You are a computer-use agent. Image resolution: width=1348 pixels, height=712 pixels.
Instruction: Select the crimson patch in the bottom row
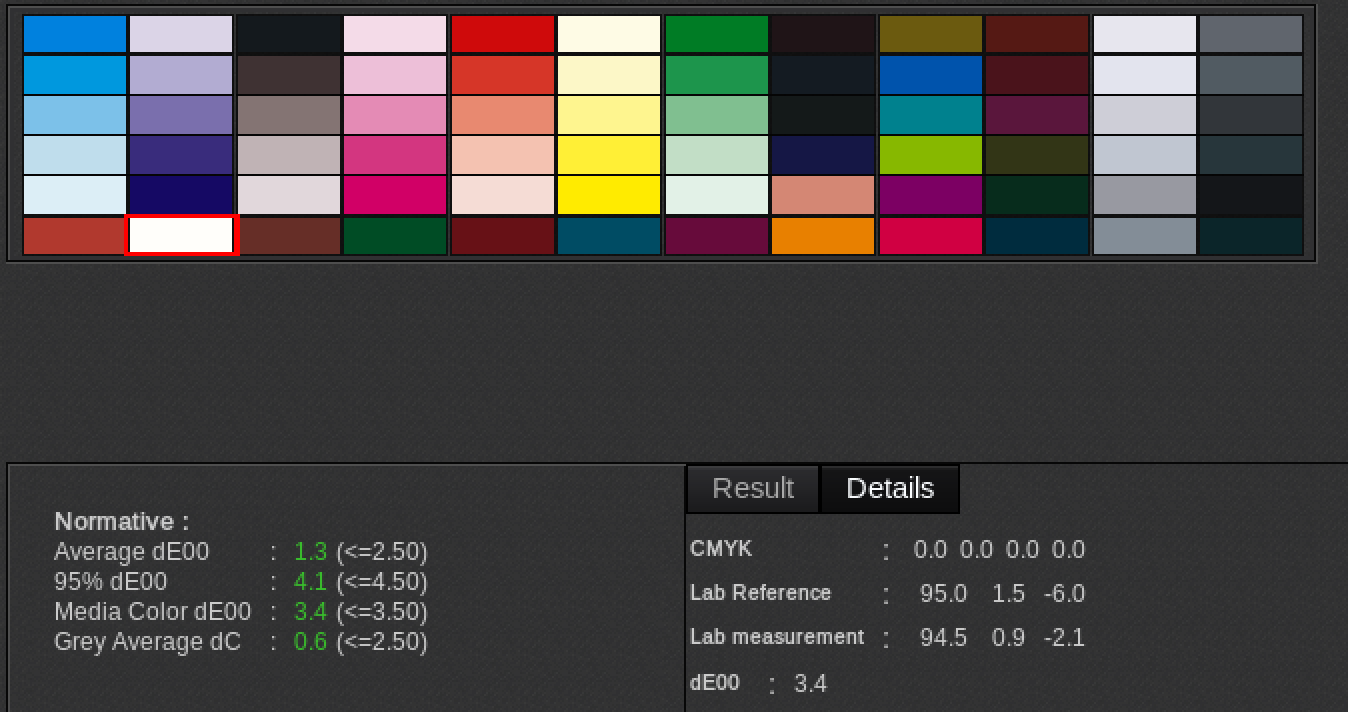coord(930,236)
